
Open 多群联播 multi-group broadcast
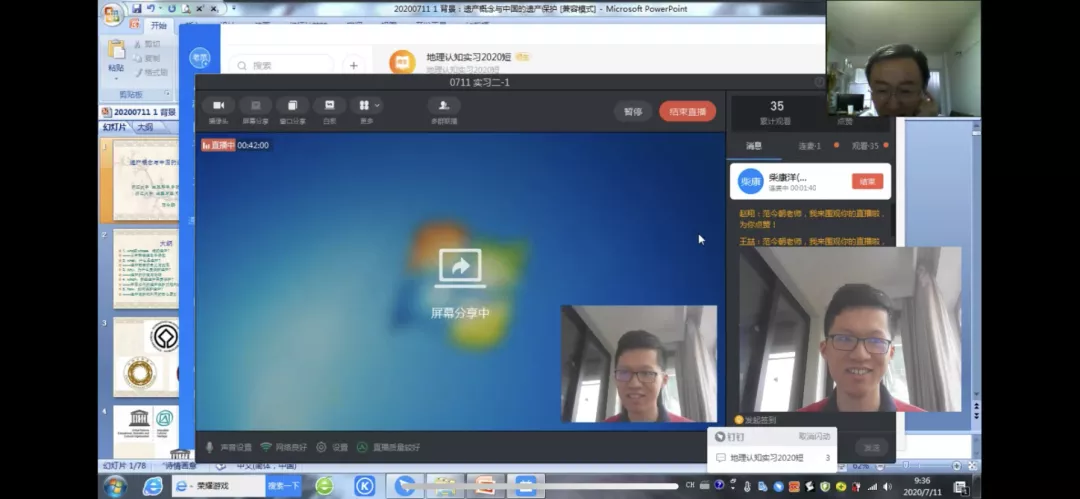tap(443, 107)
